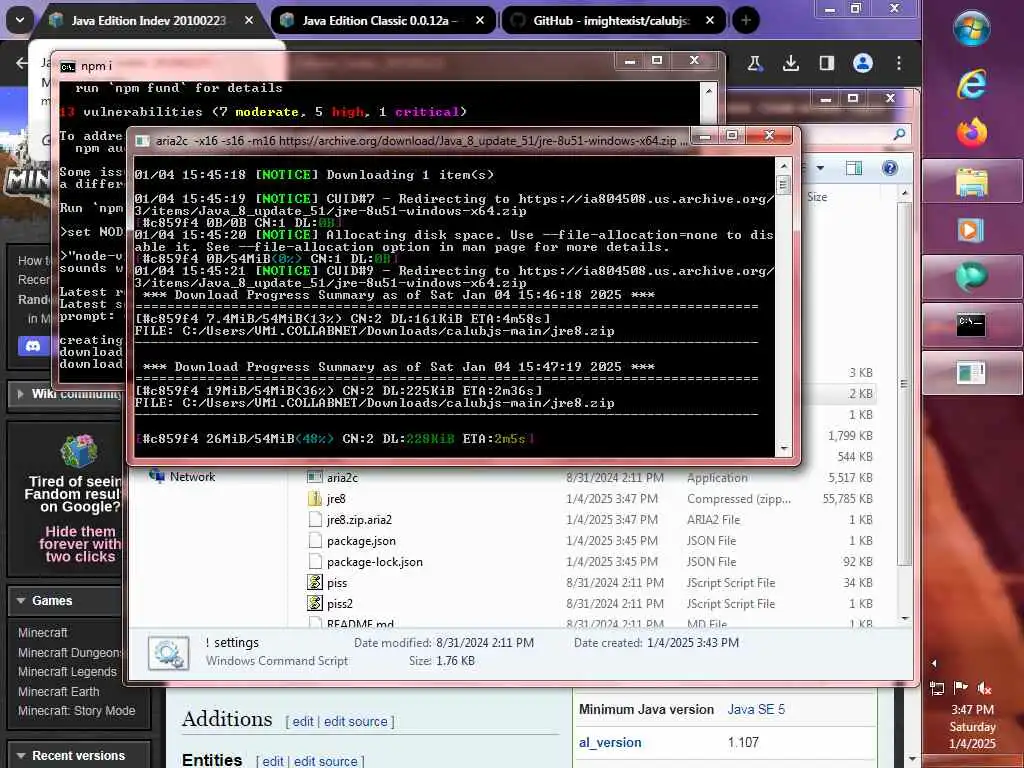
Task: Switch to Java Edition Indev 20100223 tab
Action: pos(149,21)
